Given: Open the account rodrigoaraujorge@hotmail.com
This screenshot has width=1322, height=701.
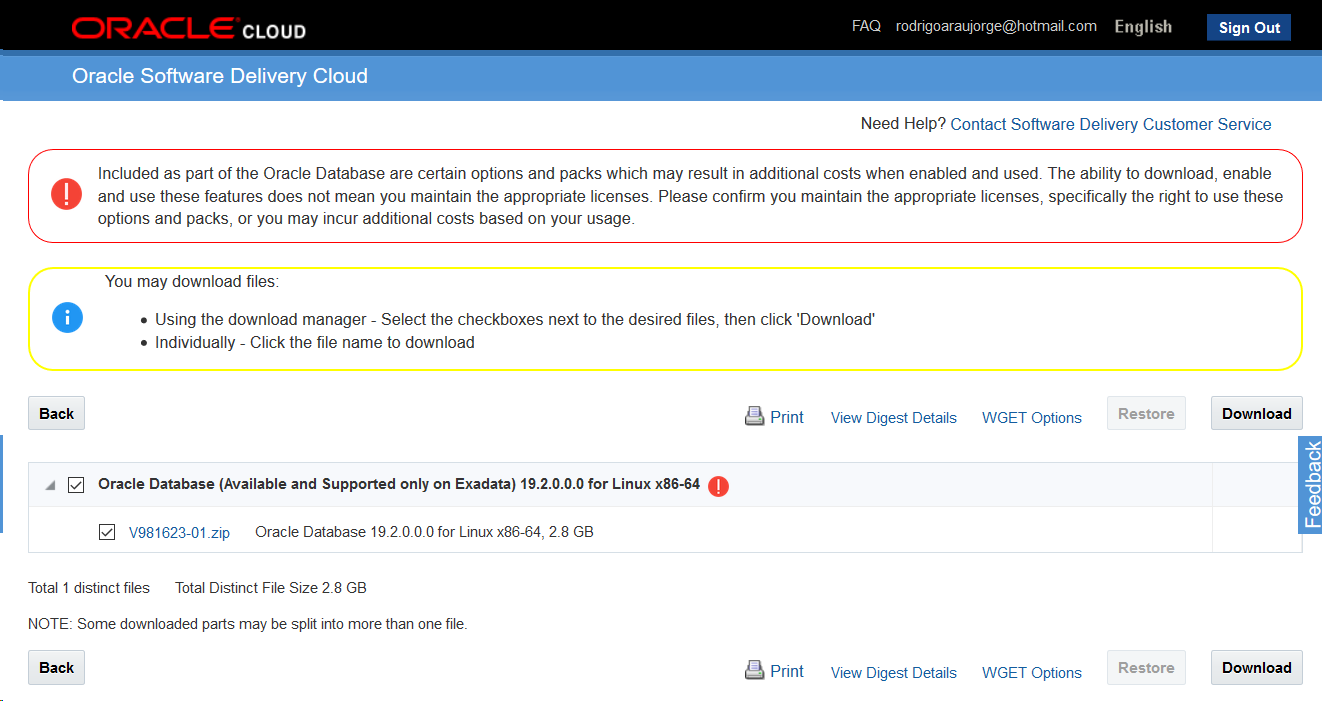Looking at the screenshot, I should click(996, 26).
